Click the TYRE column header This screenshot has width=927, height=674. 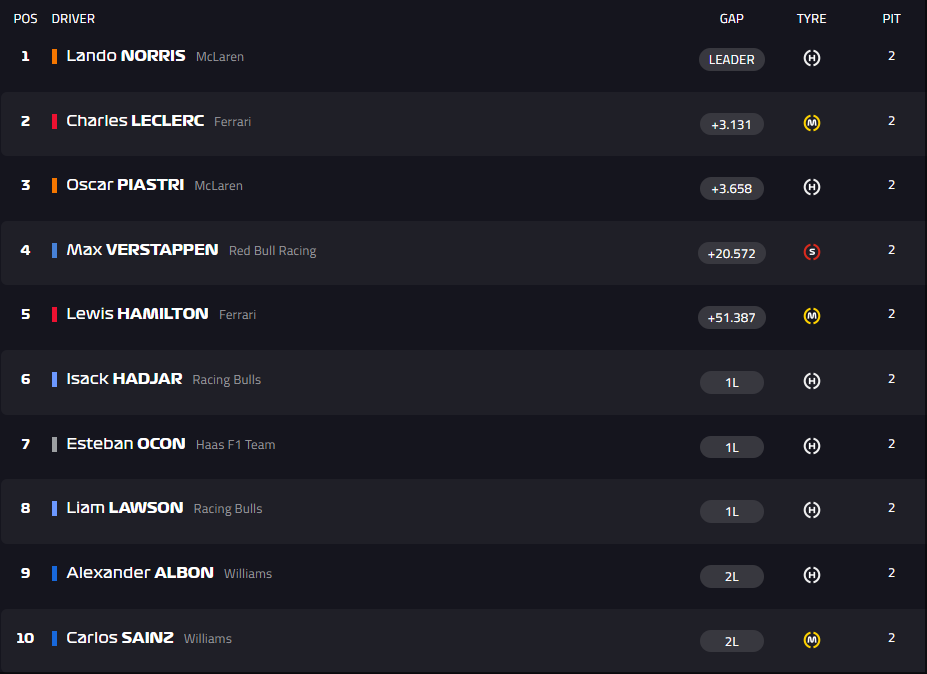(x=812, y=19)
